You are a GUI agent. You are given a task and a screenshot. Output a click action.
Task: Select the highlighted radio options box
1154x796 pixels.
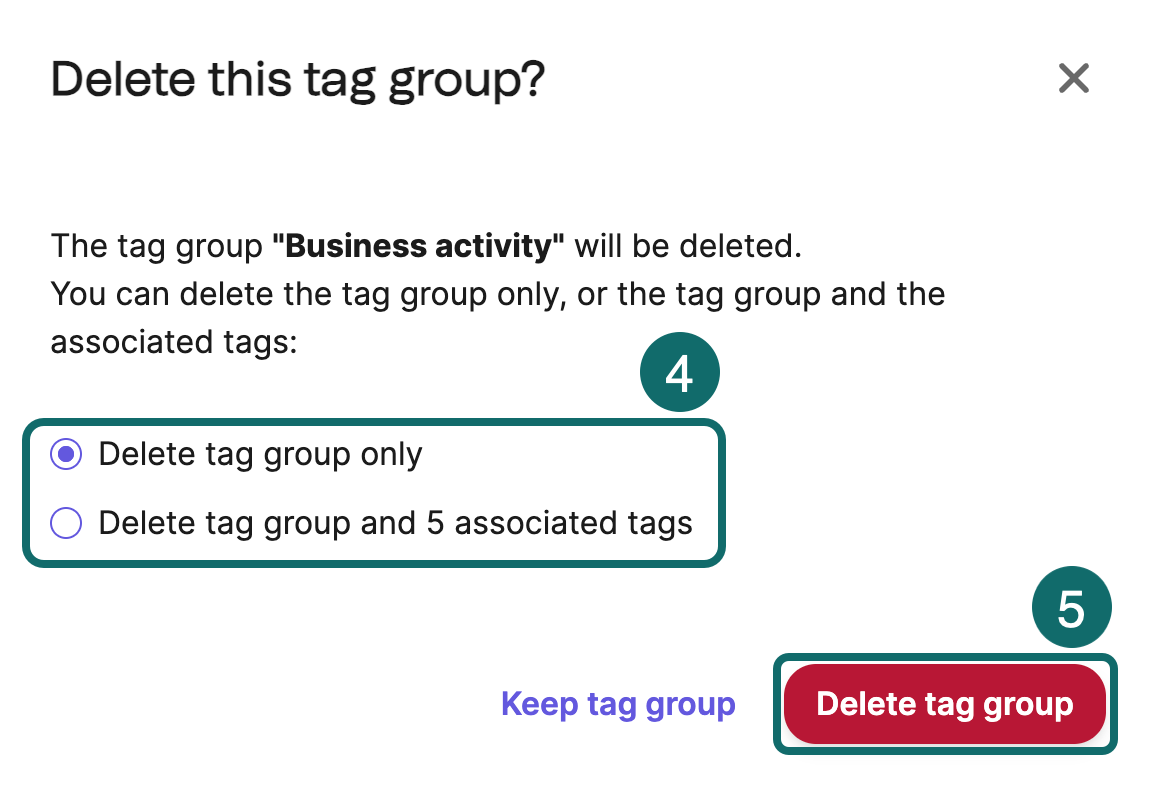(x=373, y=490)
